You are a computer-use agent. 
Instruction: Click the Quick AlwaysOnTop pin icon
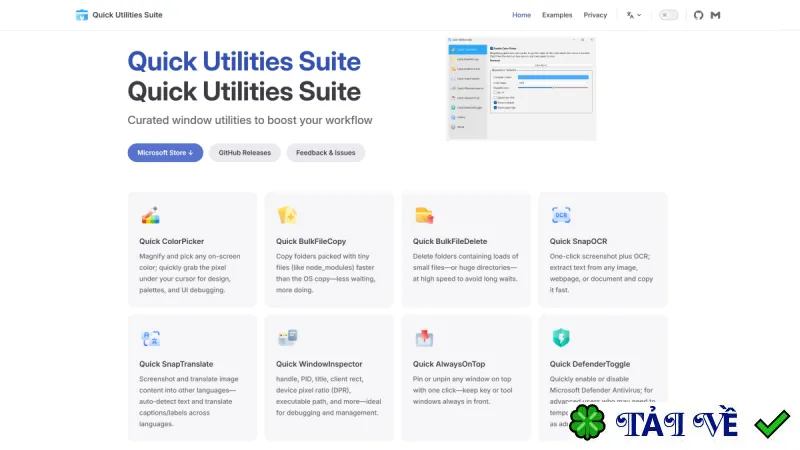[x=424, y=338]
